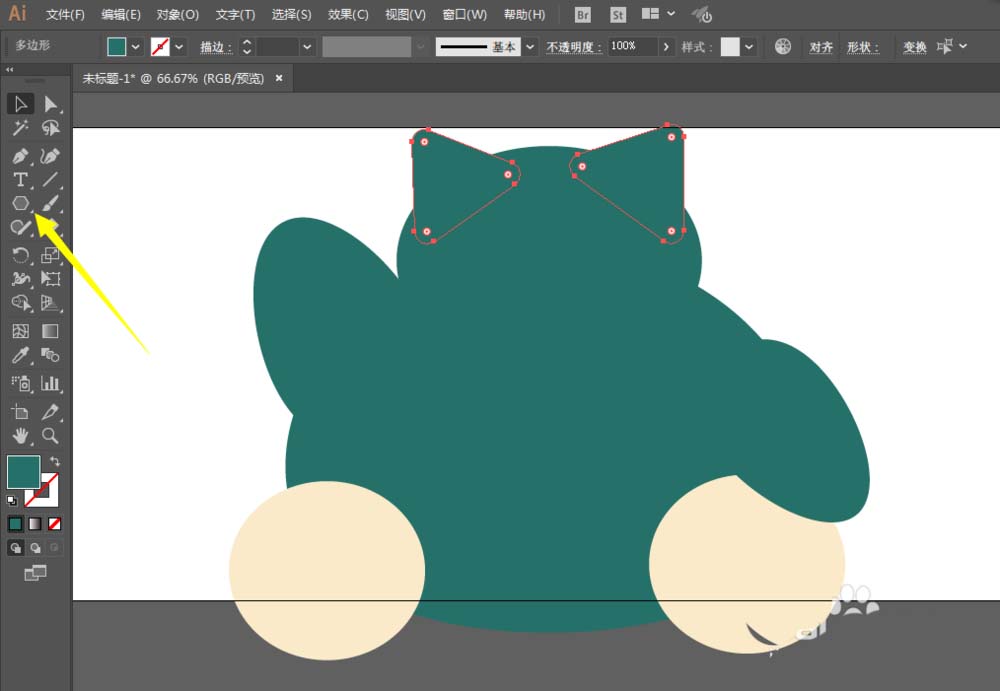Select the Shape Builder tool
The image size is (1000, 691).
[20, 302]
